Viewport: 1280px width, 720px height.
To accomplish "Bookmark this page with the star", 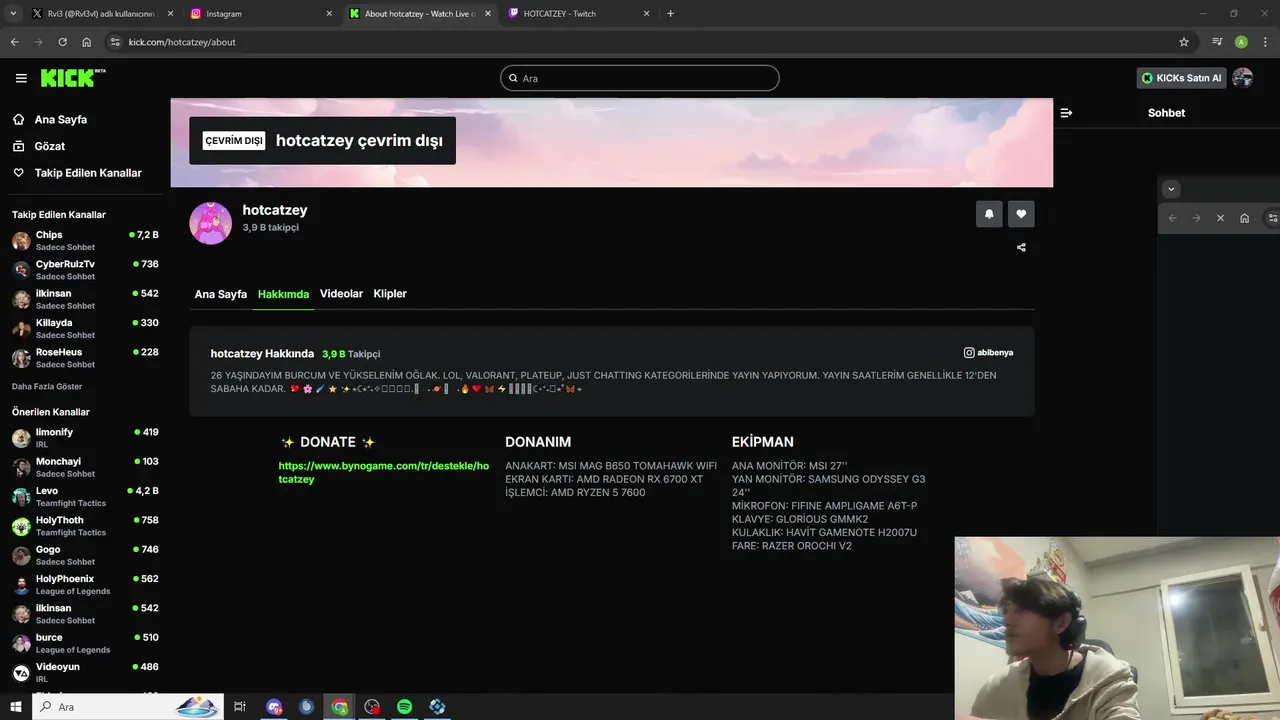I will 1184,42.
